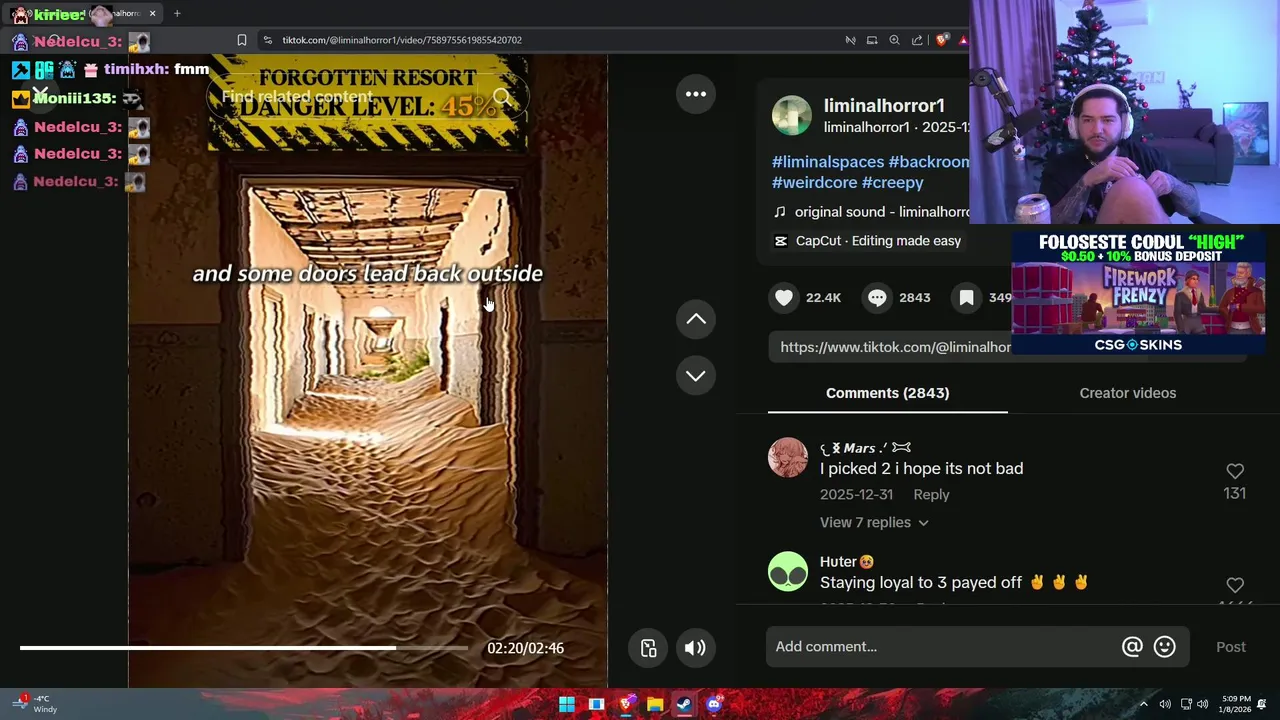Open the three-dots more options menu
The width and height of the screenshot is (1280, 720).
(x=696, y=94)
